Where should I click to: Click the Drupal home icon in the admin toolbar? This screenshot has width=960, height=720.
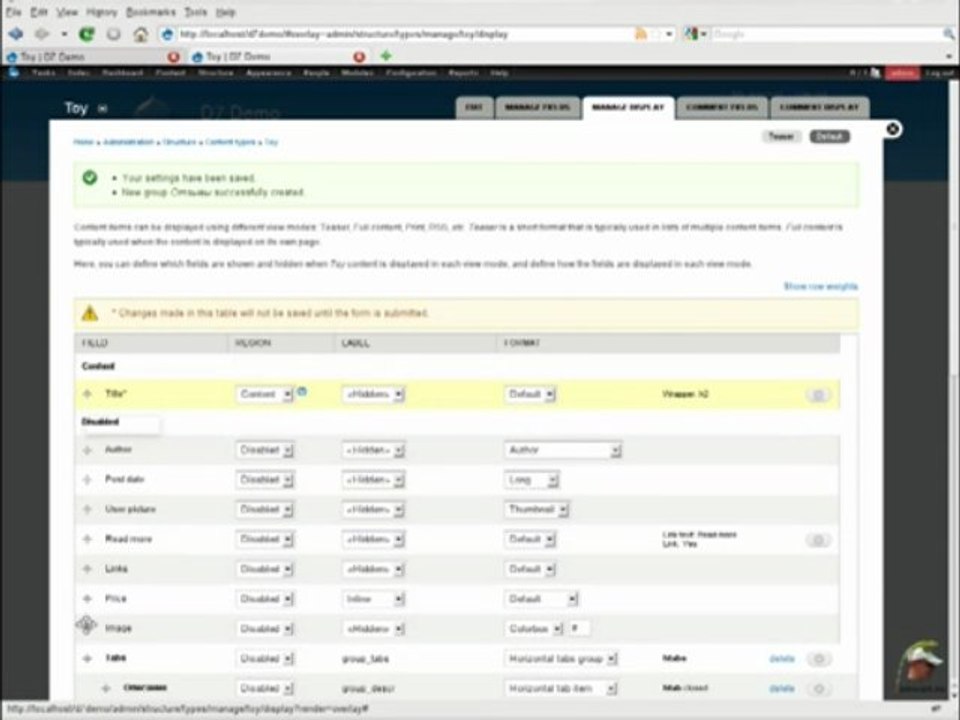coord(13,73)
